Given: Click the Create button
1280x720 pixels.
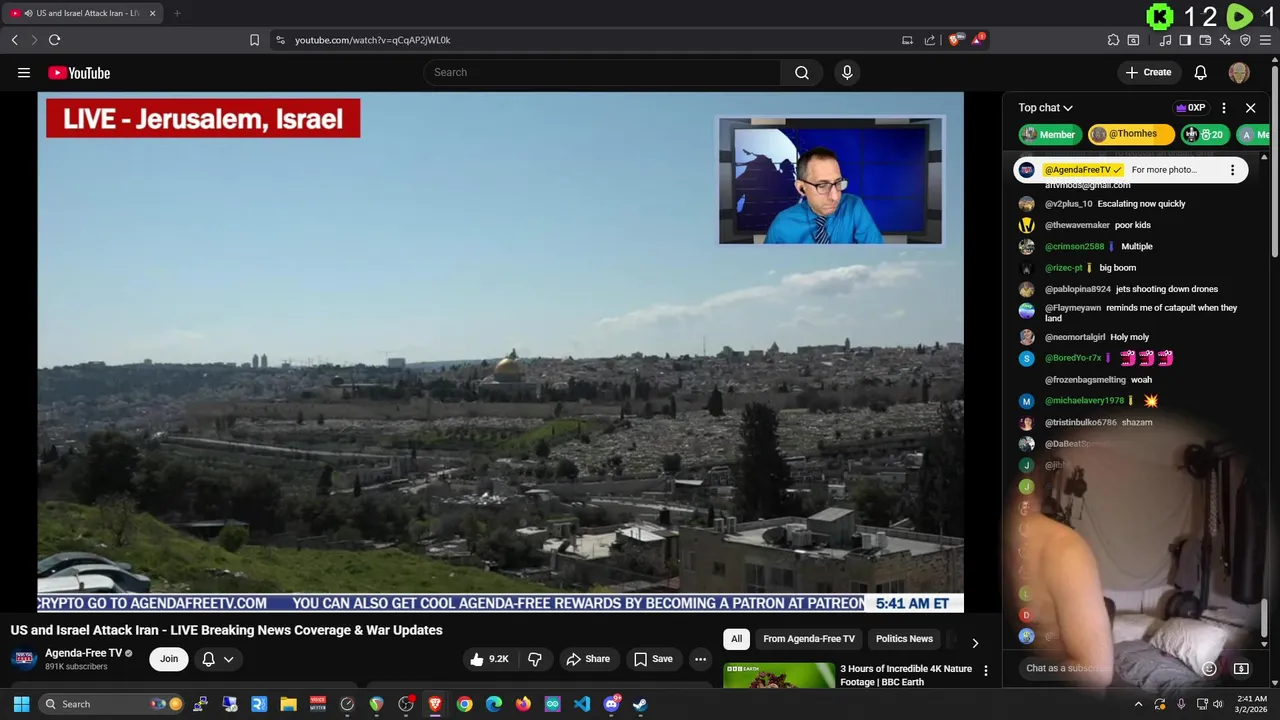Looking at the screenshot, I should pyautogui.click(x=1148, y=72).
